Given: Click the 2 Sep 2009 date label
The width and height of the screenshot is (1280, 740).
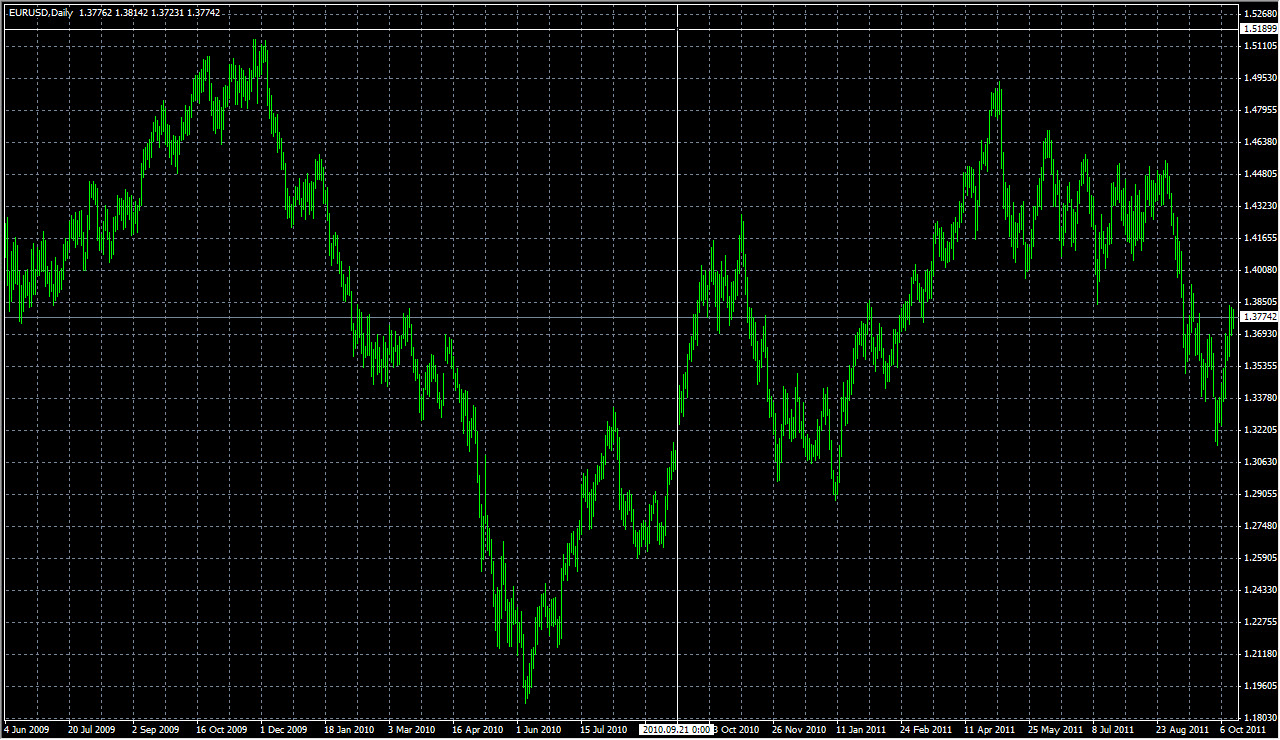Looking at the screenshot, I should click(156, 730).
